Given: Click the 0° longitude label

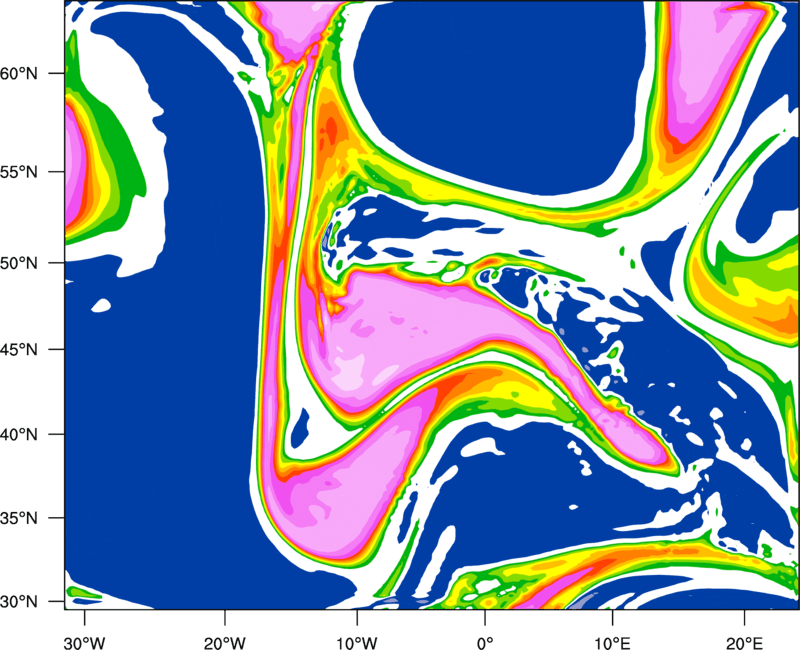Looking at the screenshot, I should click(x=485, y=643).
